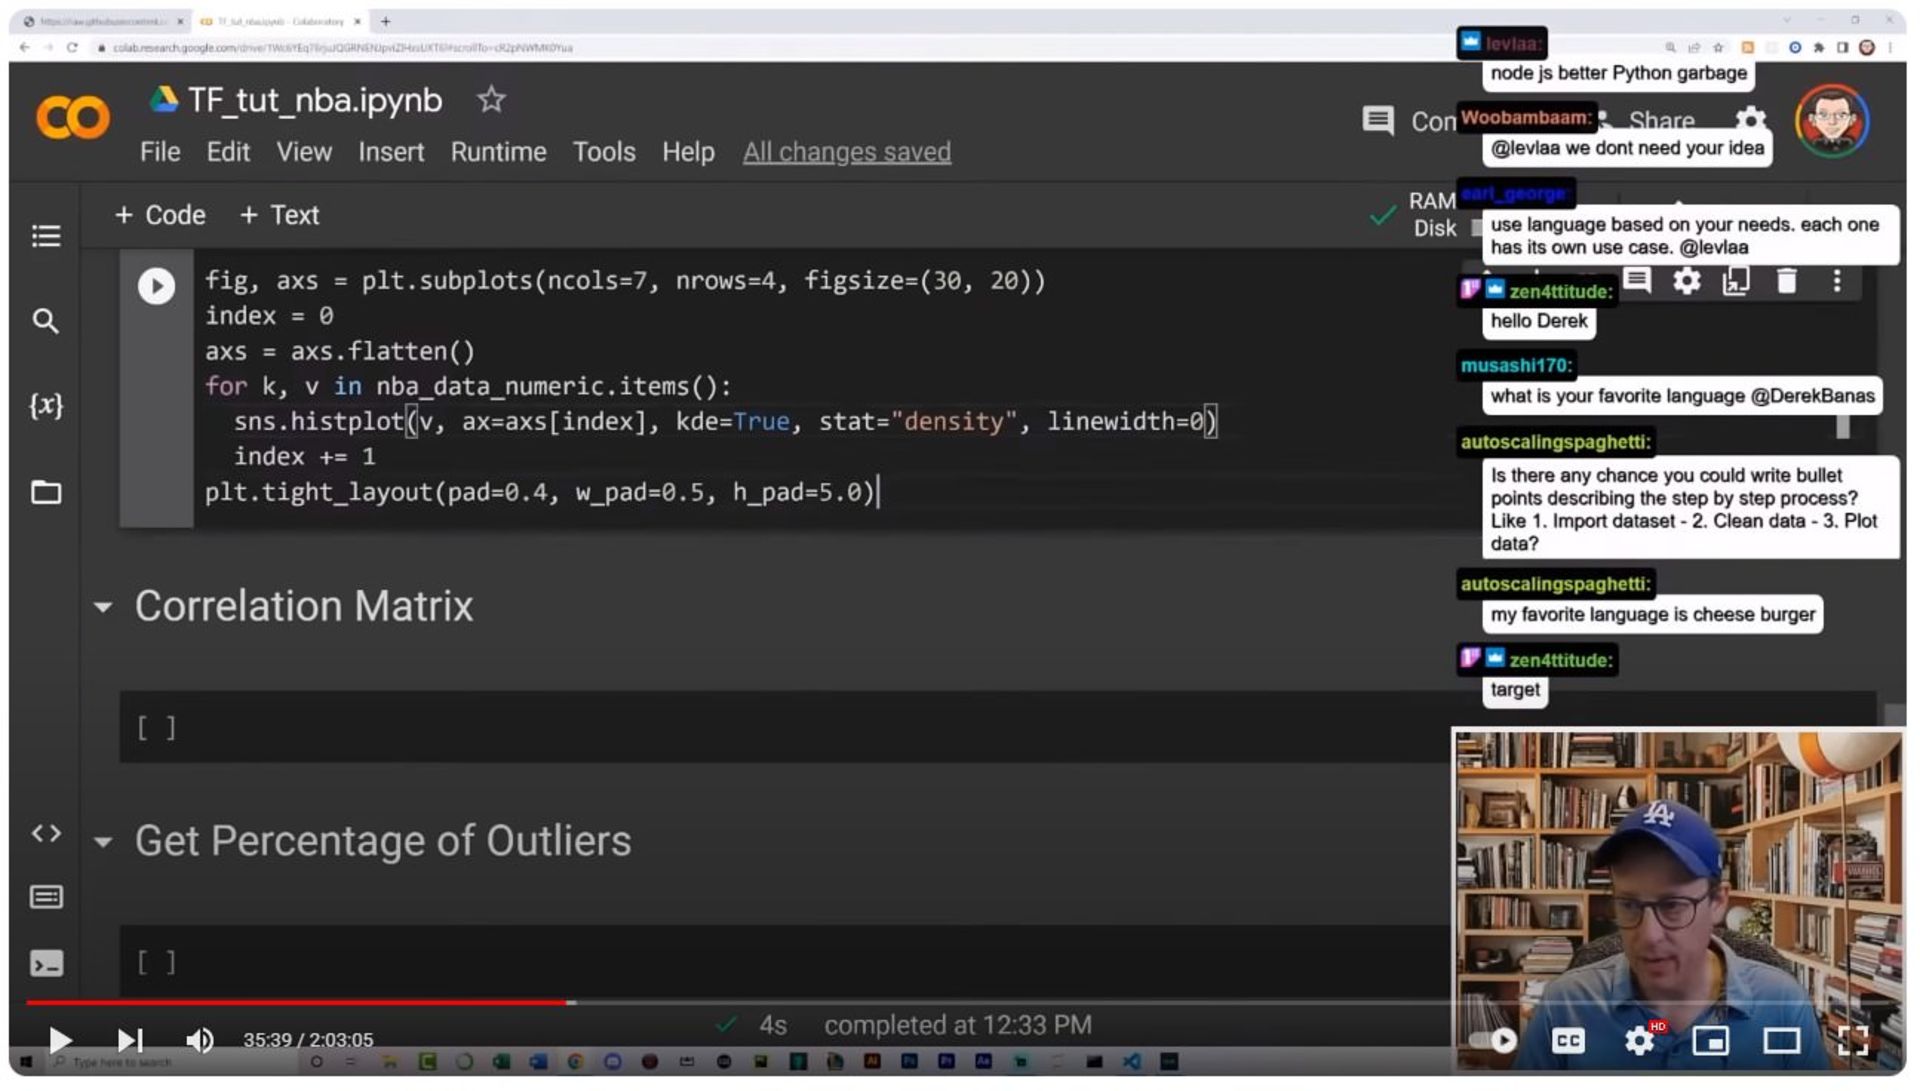Open the Google account avatar
Viewport: 1920px width, 1091px height.
tap(1832, 121)
